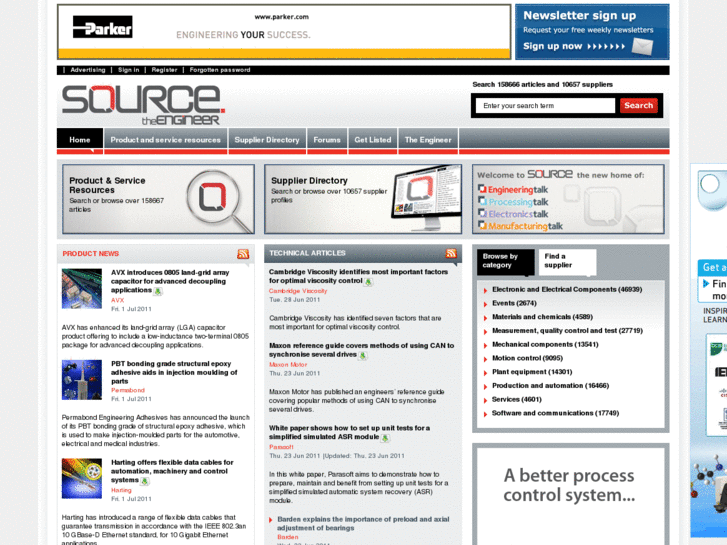727x545 pixels.
Task: Expand Production and automation category arrow
Action: (485, 386)
